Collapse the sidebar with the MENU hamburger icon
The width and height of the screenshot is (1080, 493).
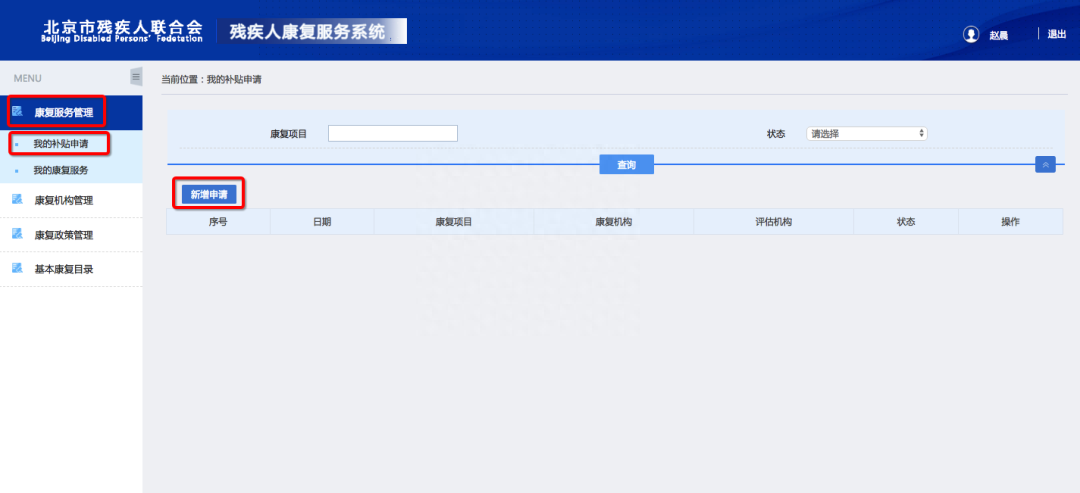click(x=136, y=77)
